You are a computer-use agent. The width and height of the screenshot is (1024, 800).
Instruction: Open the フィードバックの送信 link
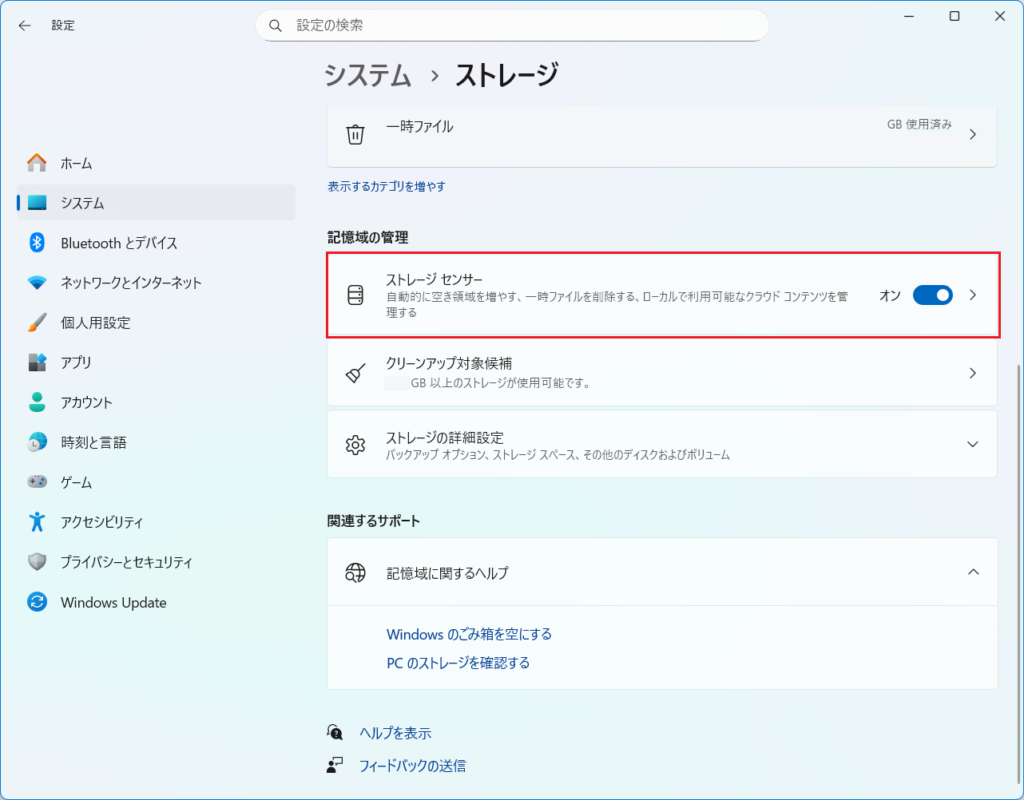click(x=412, y=766)
